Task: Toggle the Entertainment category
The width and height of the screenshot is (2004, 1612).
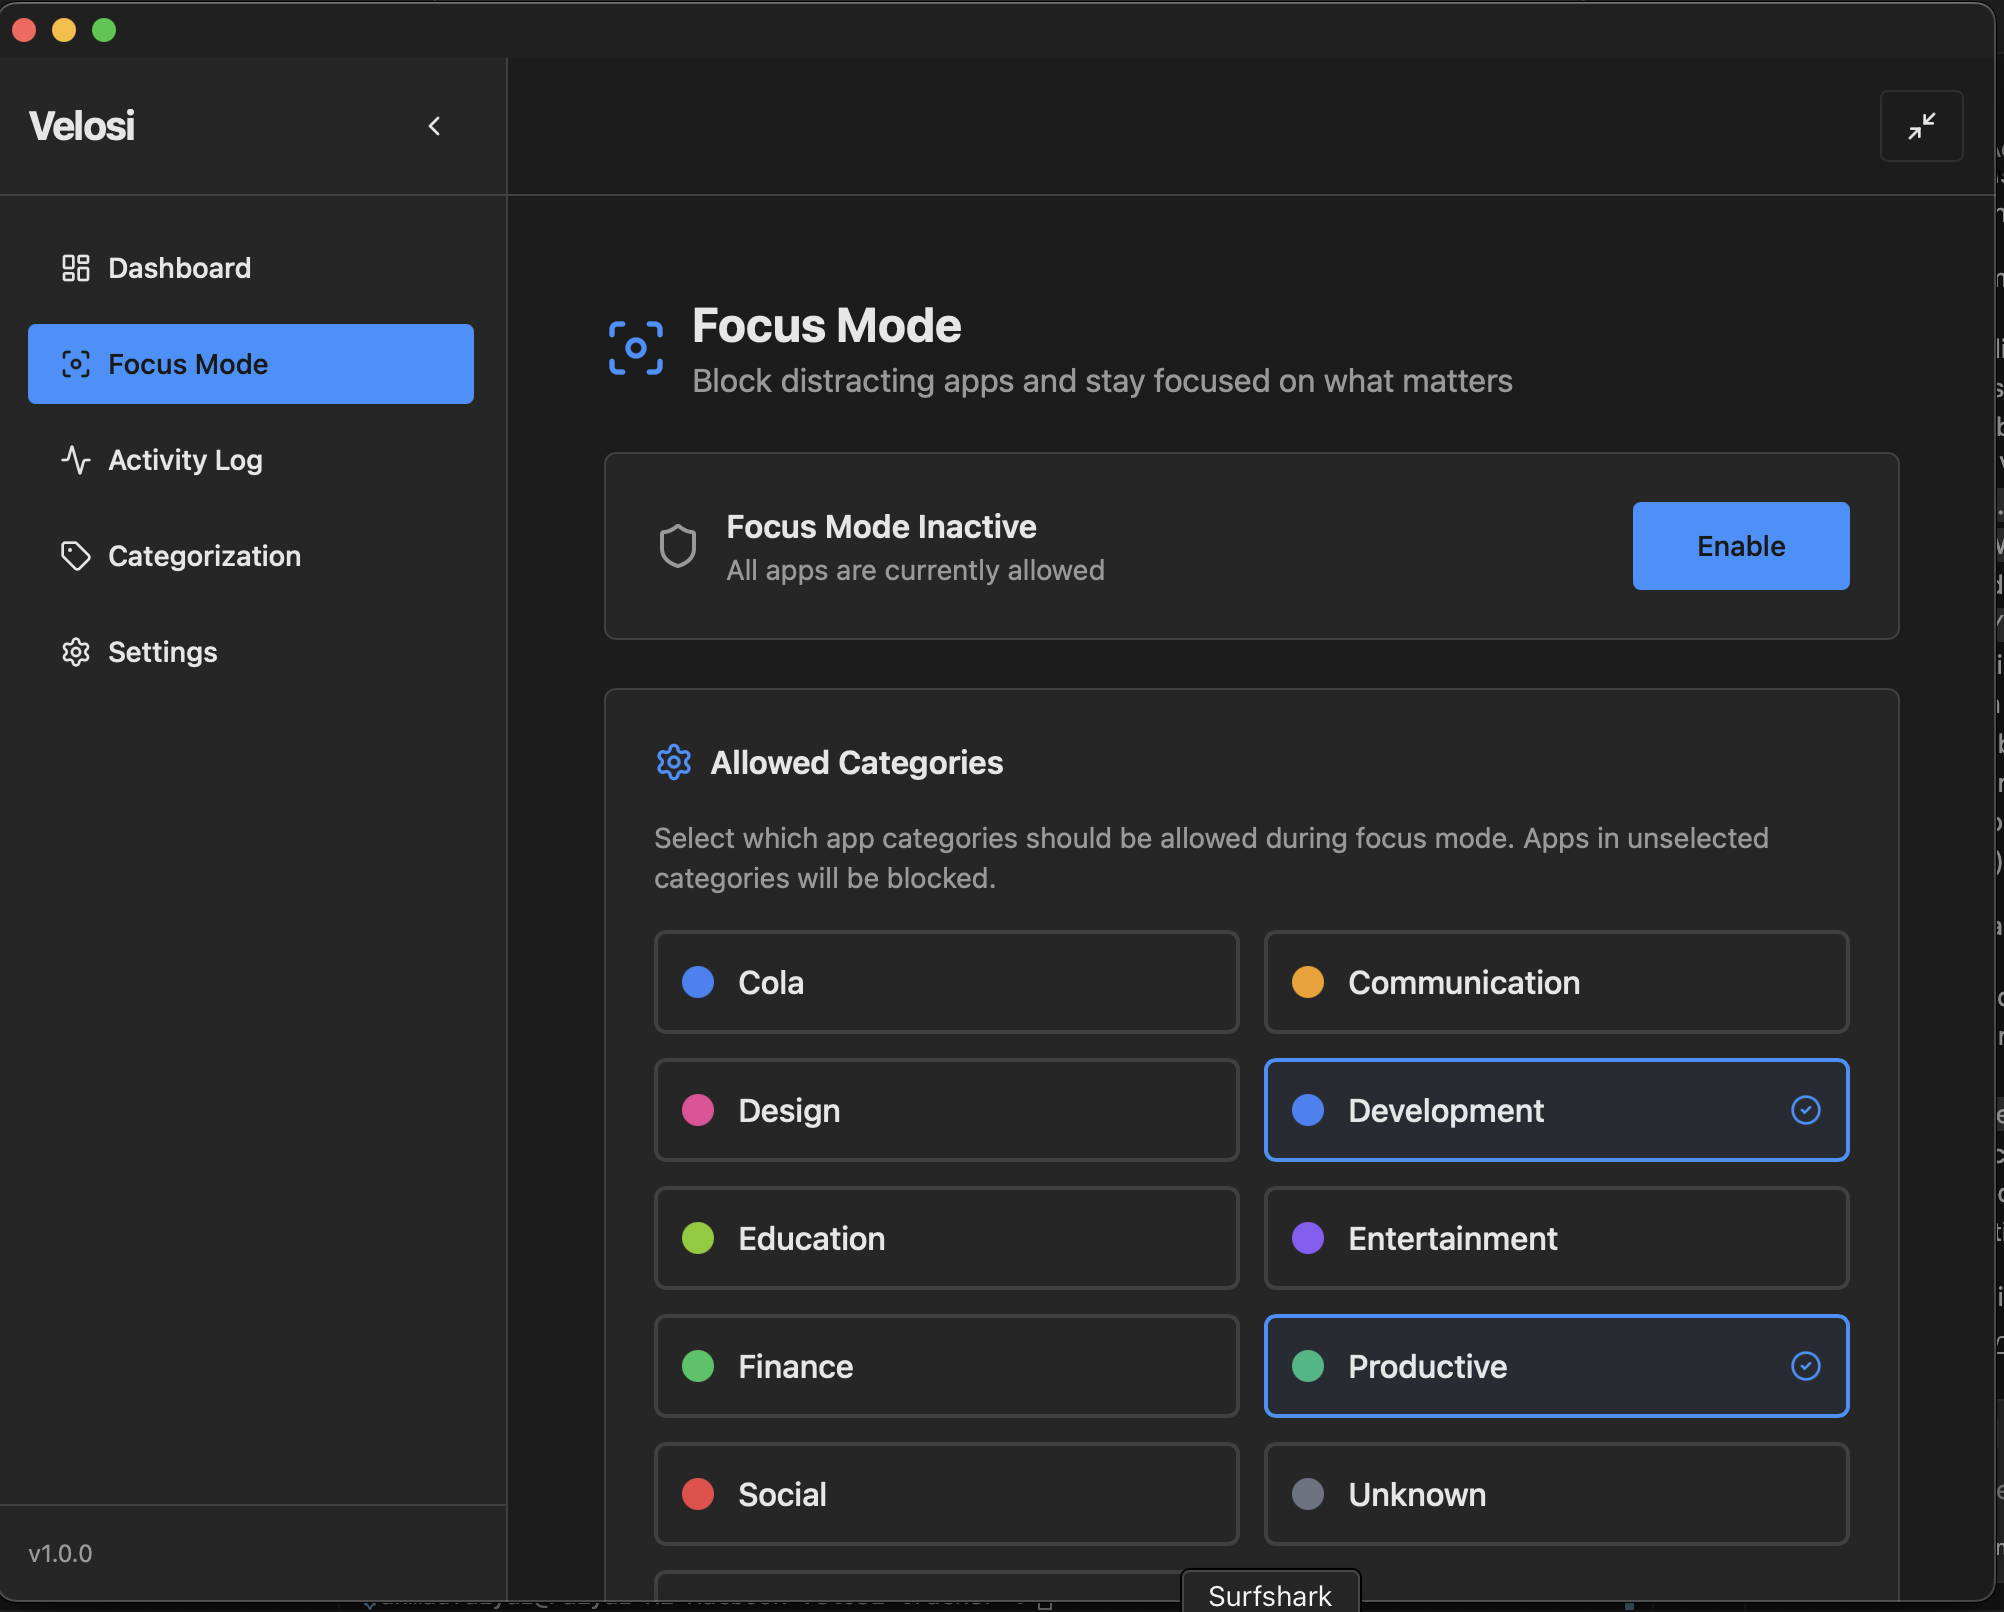Action: coord(1557,1238)
